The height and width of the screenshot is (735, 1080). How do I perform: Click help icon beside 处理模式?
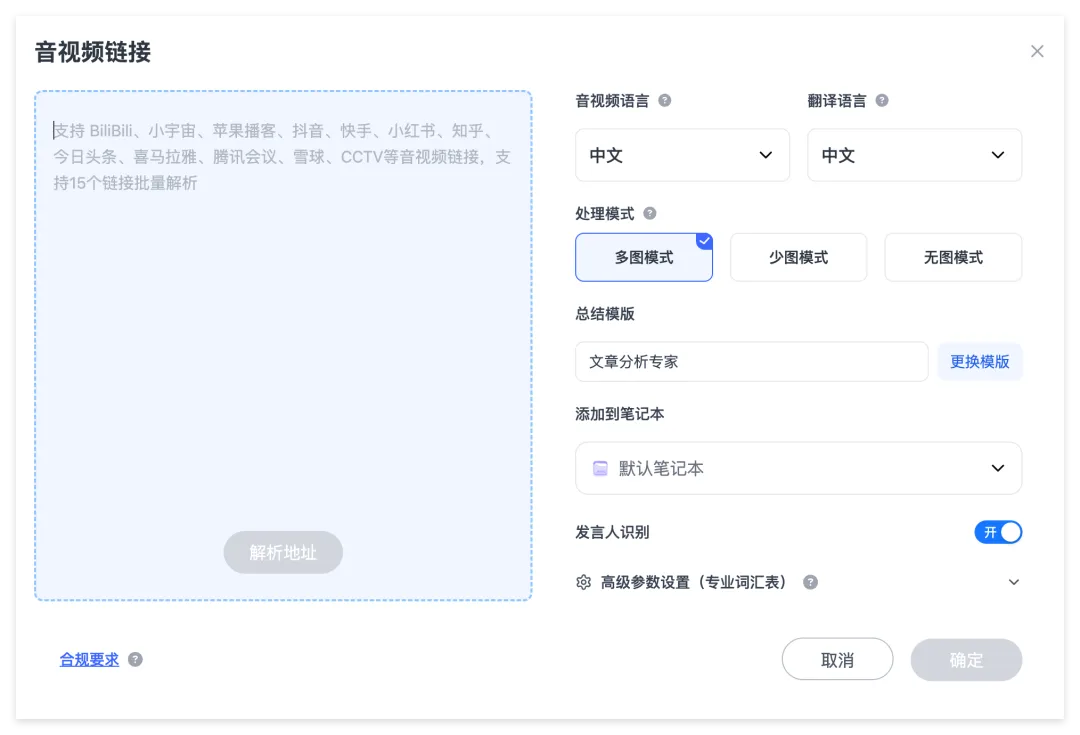(650, 214)
